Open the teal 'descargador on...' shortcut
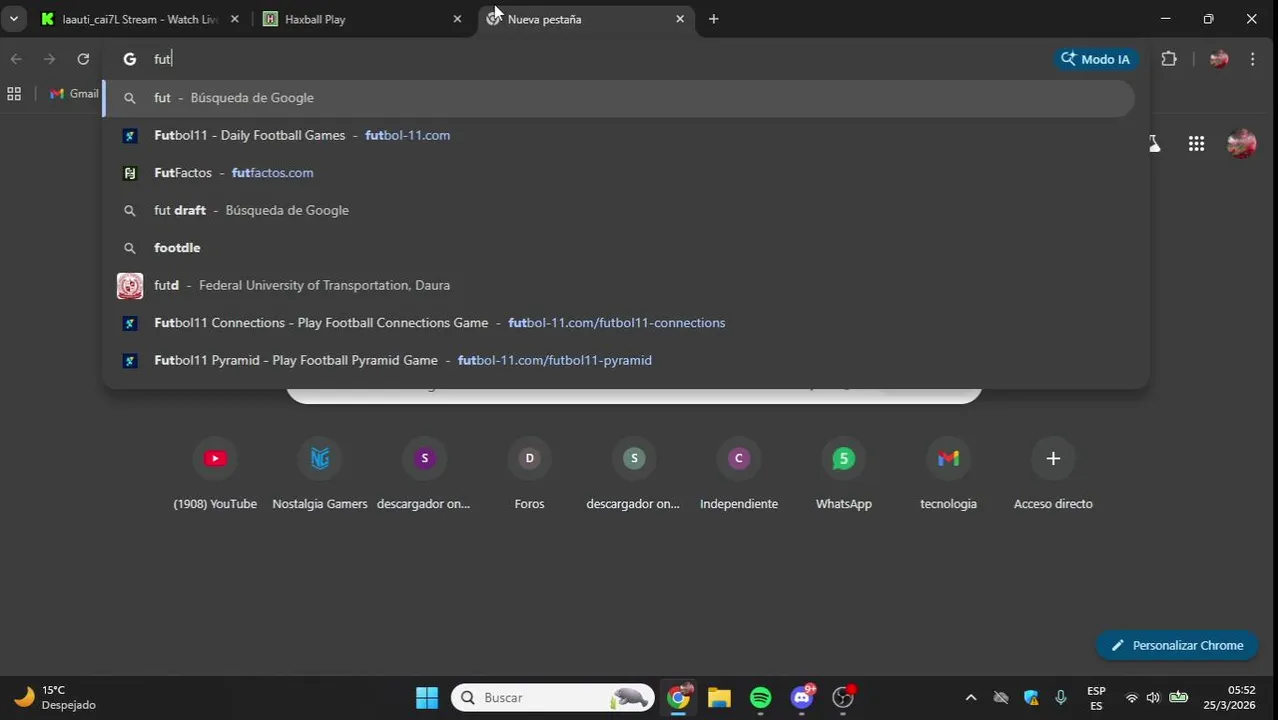The width and height of the screenshot is (1278, 720). click(x=633, y=474)
